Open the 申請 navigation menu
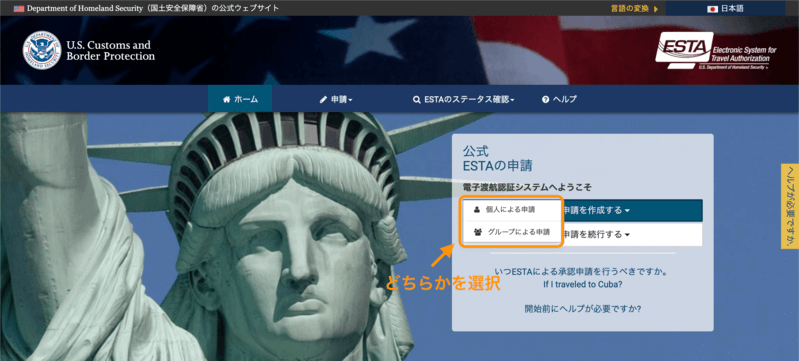 tap(336, 99)
